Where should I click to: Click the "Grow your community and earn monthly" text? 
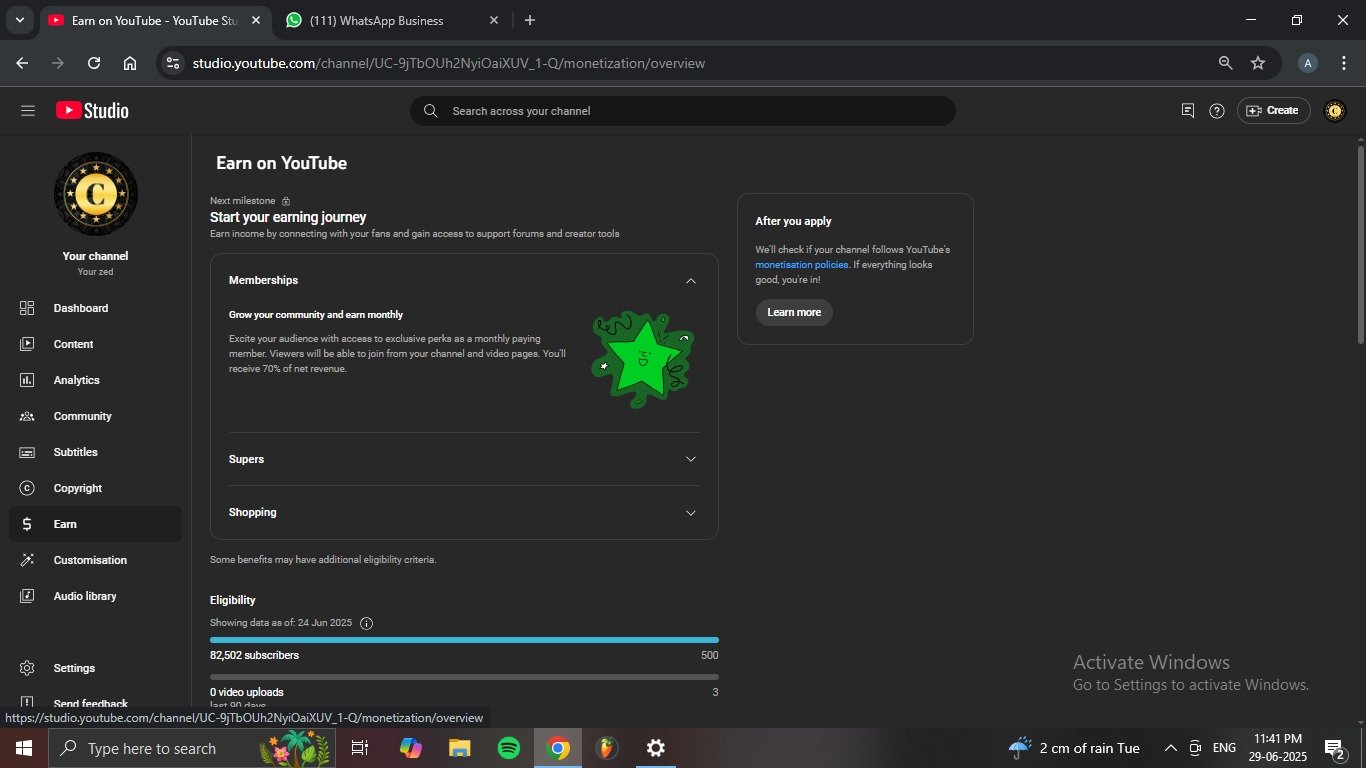(x=316, y=315)
